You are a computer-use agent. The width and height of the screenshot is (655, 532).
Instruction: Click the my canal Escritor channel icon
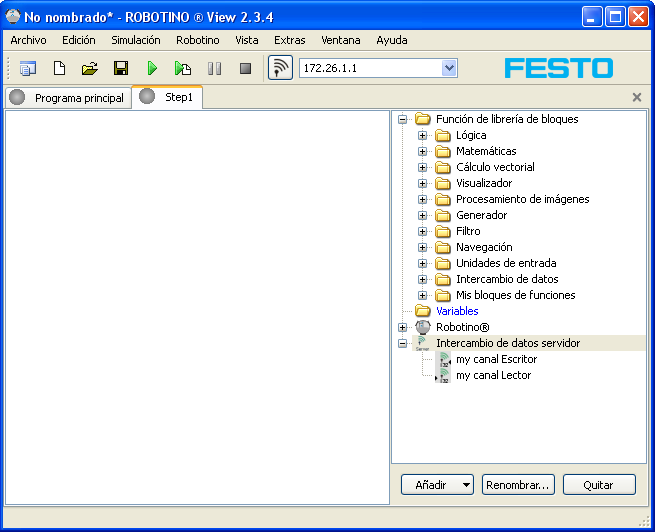[443, 359]
